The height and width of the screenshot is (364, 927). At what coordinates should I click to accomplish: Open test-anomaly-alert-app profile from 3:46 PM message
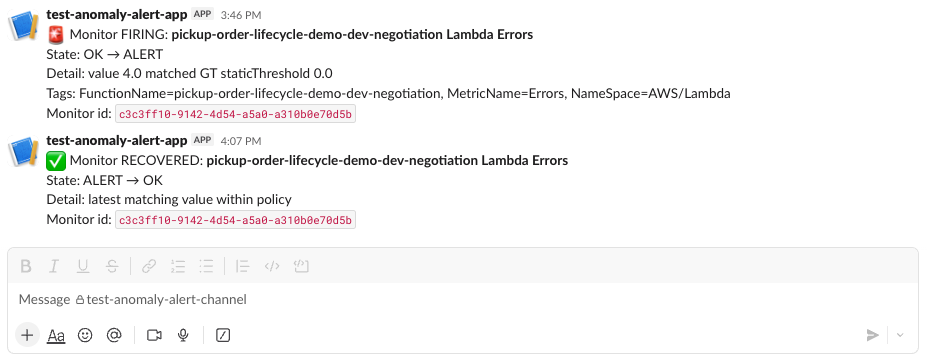[116, 14]
